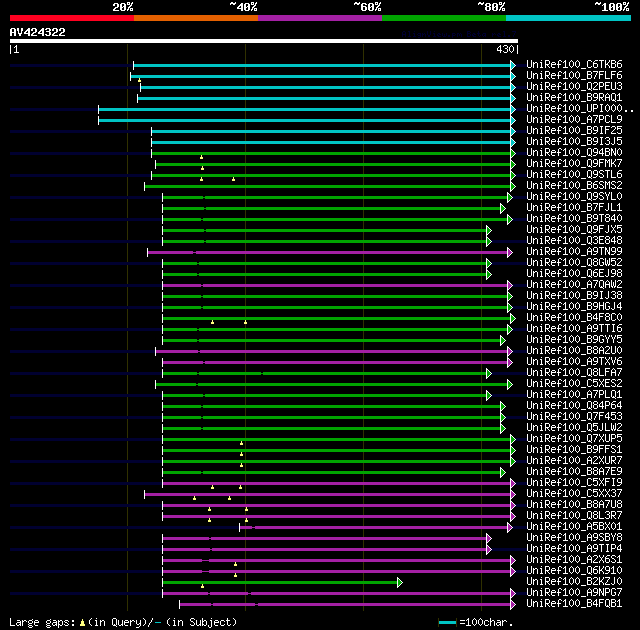Select the UniRef100_C5XFI9 label
640x630 pixels.
pyautogui.click(x=574, y=483)
